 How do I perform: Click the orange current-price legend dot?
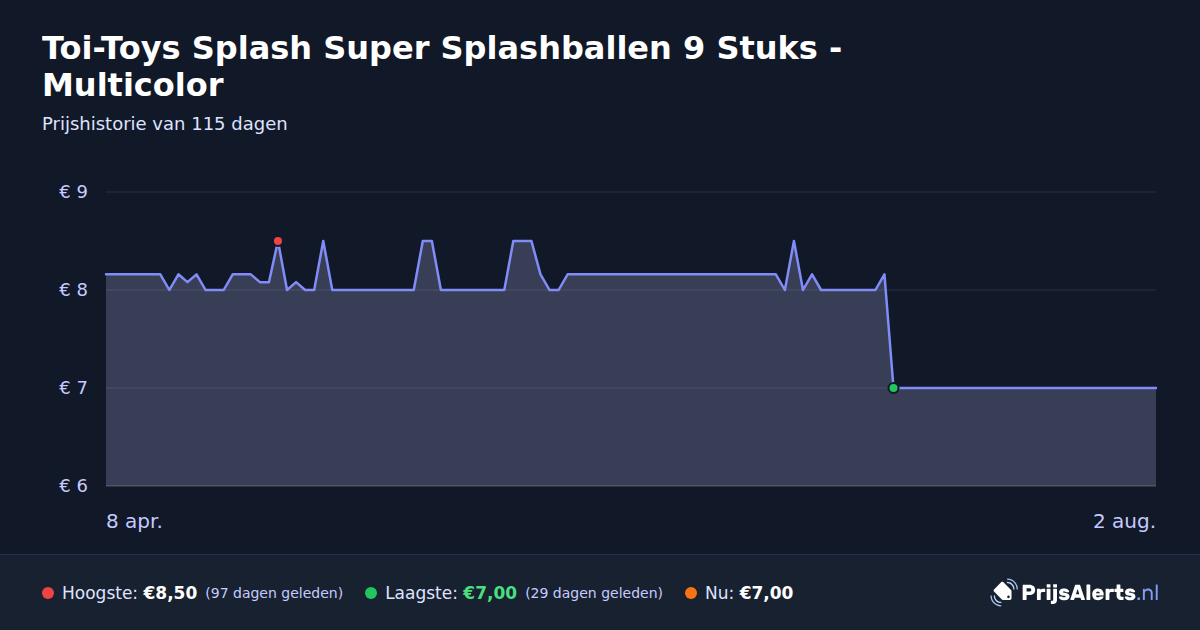[x=691, y=593]
